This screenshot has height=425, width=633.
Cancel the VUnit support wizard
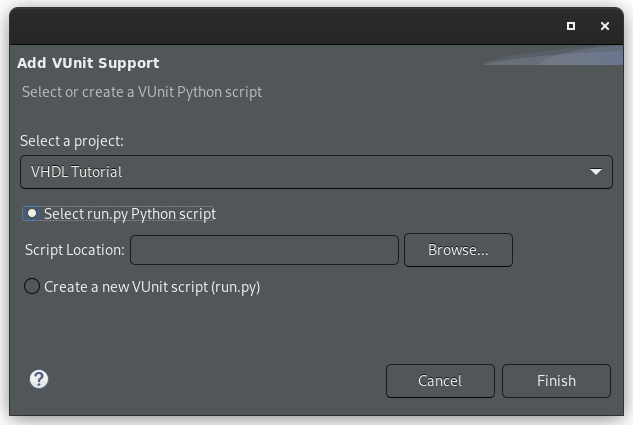tap(440, 381)
